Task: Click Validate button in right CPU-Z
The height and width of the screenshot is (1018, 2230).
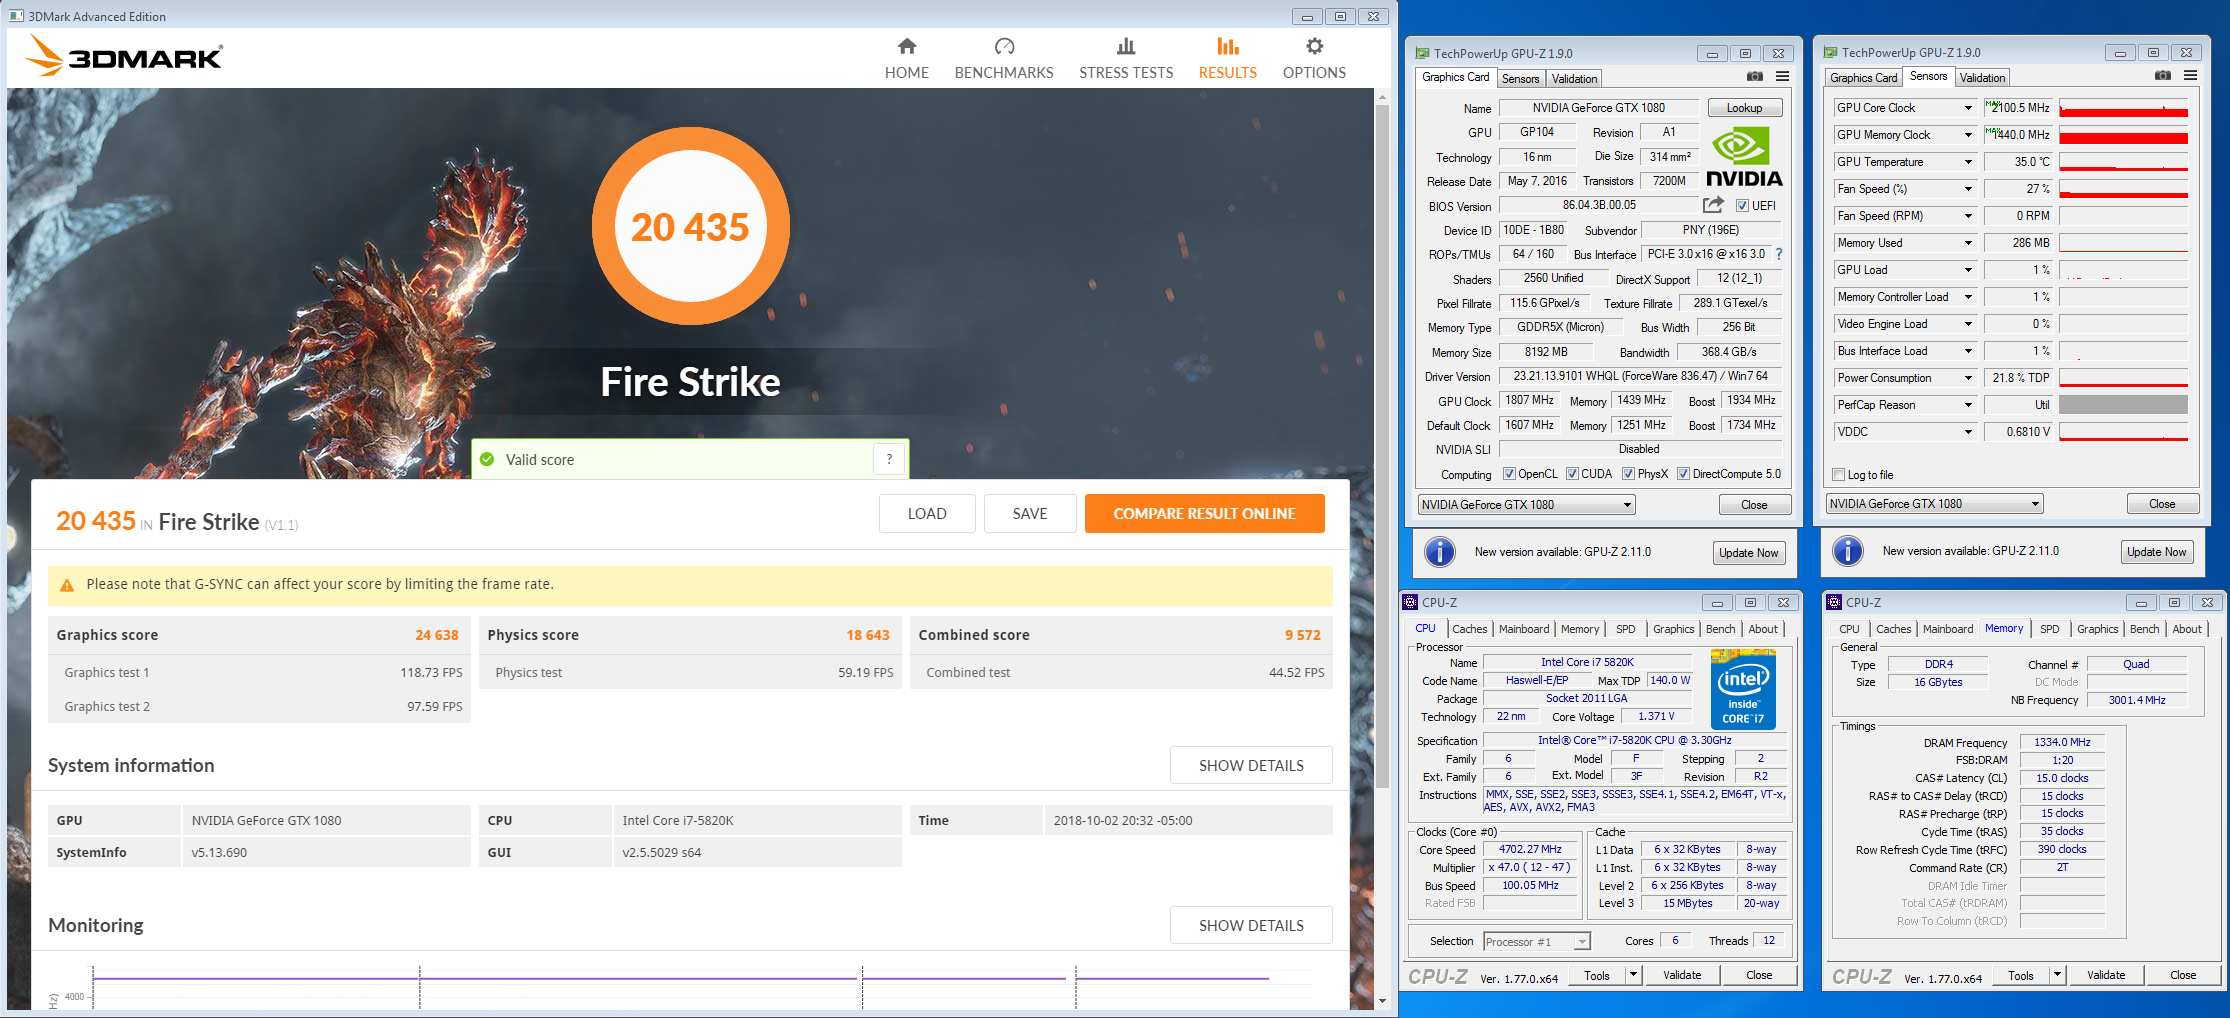Action: pos(2106,975)
